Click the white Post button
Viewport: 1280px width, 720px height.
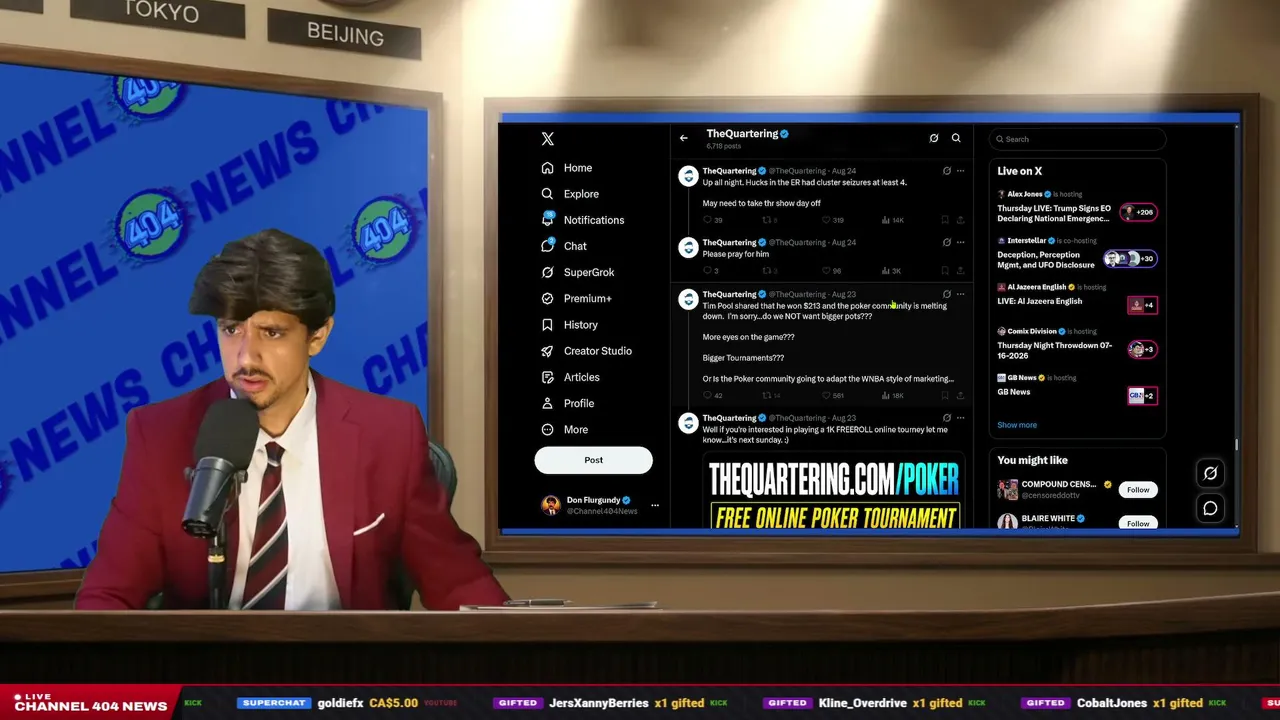coord(594,460)
